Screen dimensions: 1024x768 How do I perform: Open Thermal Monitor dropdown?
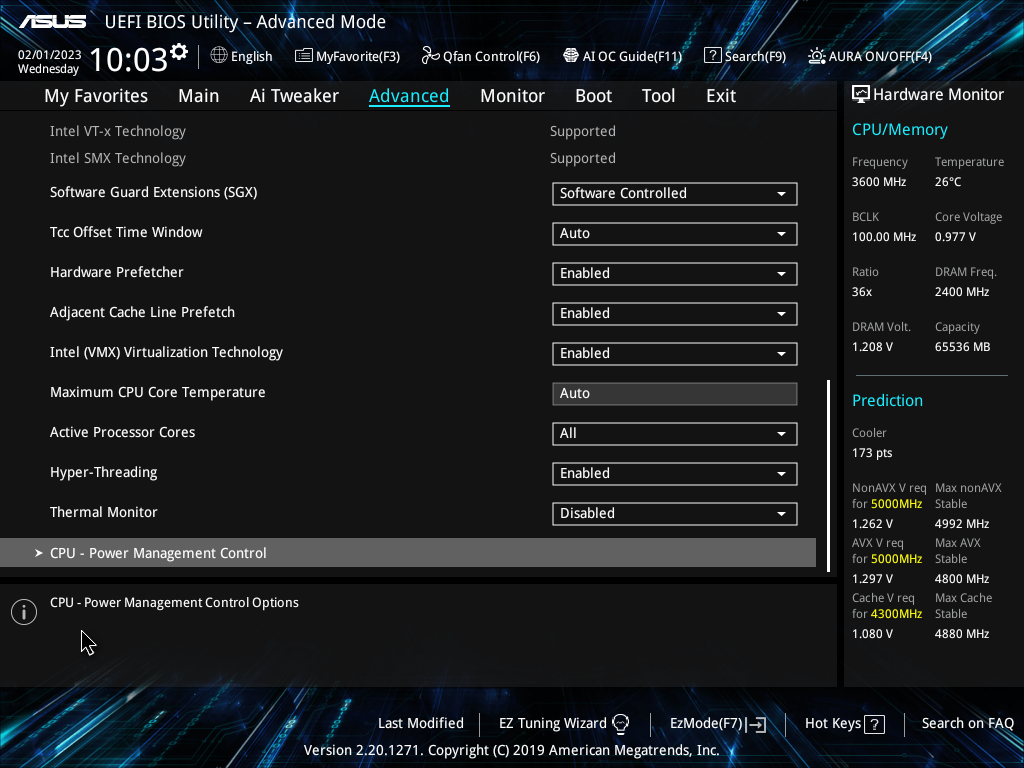click(675, 513)
